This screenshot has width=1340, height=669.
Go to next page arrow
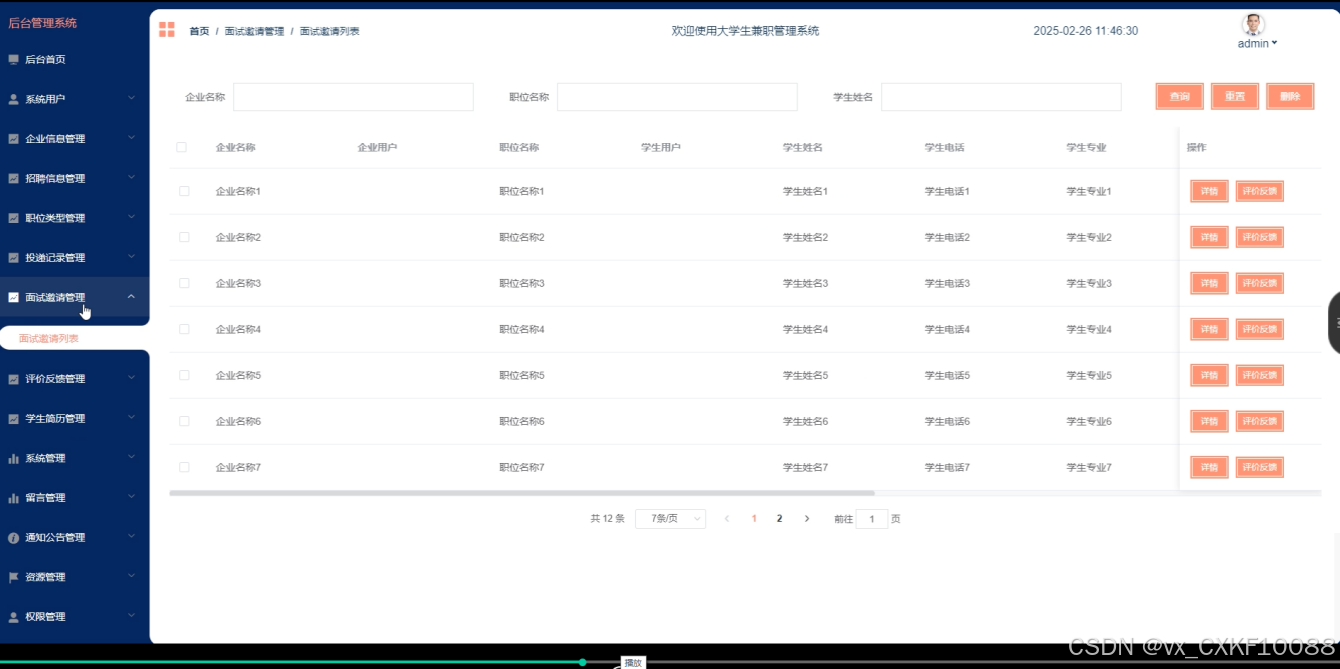click(x=807, y=519)
